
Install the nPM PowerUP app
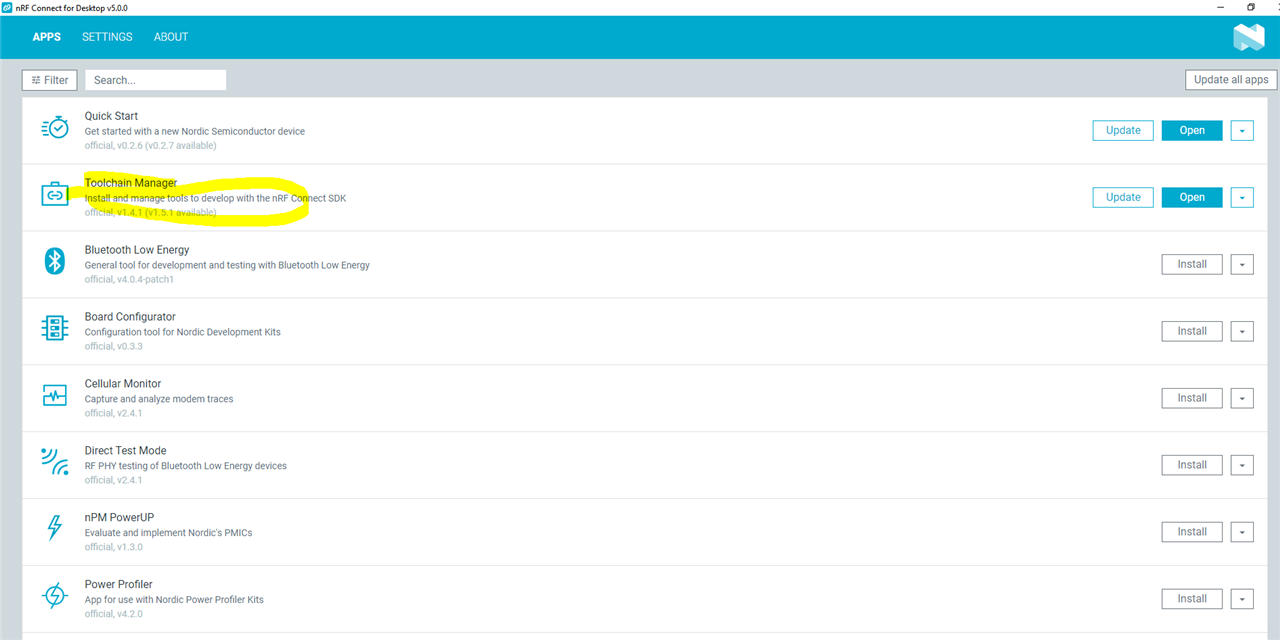(x=1192, y=532)
